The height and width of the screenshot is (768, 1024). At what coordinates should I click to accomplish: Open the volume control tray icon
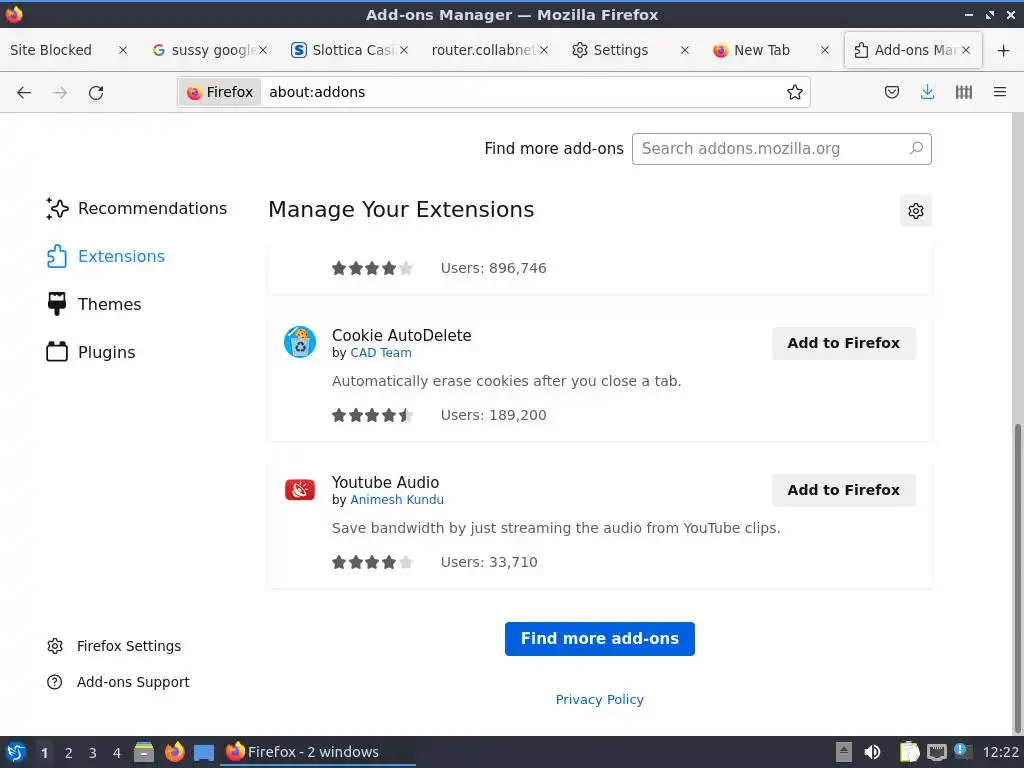click(x=872, y=752)
